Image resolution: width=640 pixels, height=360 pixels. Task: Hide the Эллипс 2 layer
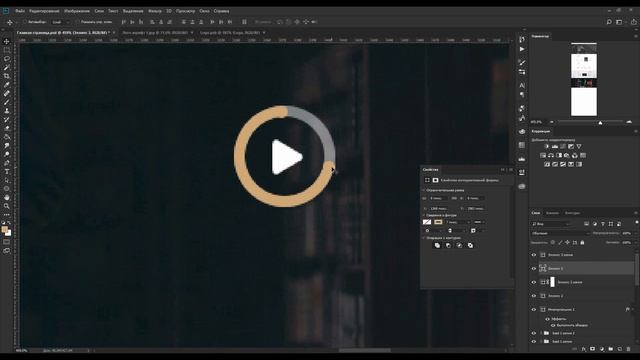(533, 296)
